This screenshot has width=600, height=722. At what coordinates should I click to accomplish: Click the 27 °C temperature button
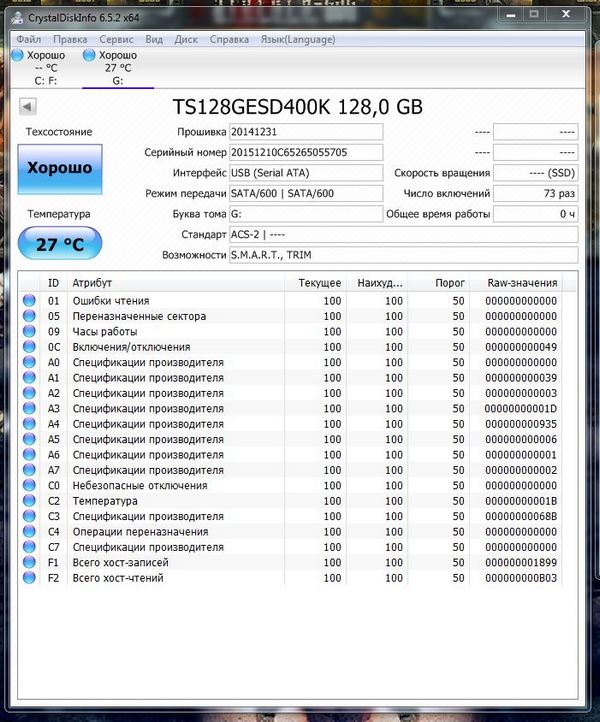59,243
